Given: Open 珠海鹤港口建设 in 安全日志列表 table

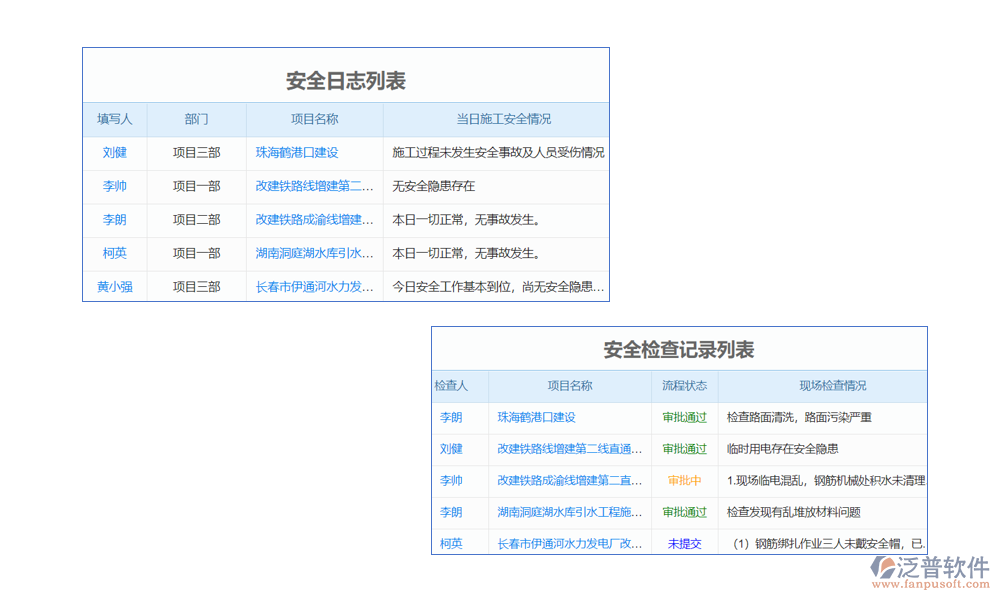Looking at the screenshot, I should pos(297,153).
